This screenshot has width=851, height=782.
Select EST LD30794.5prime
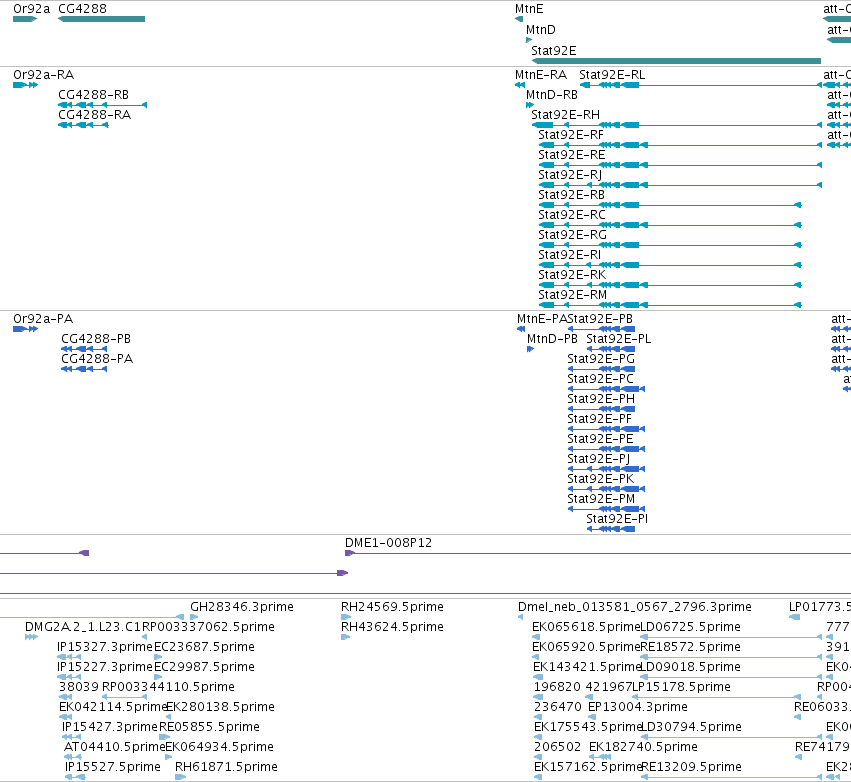(691, 728)
